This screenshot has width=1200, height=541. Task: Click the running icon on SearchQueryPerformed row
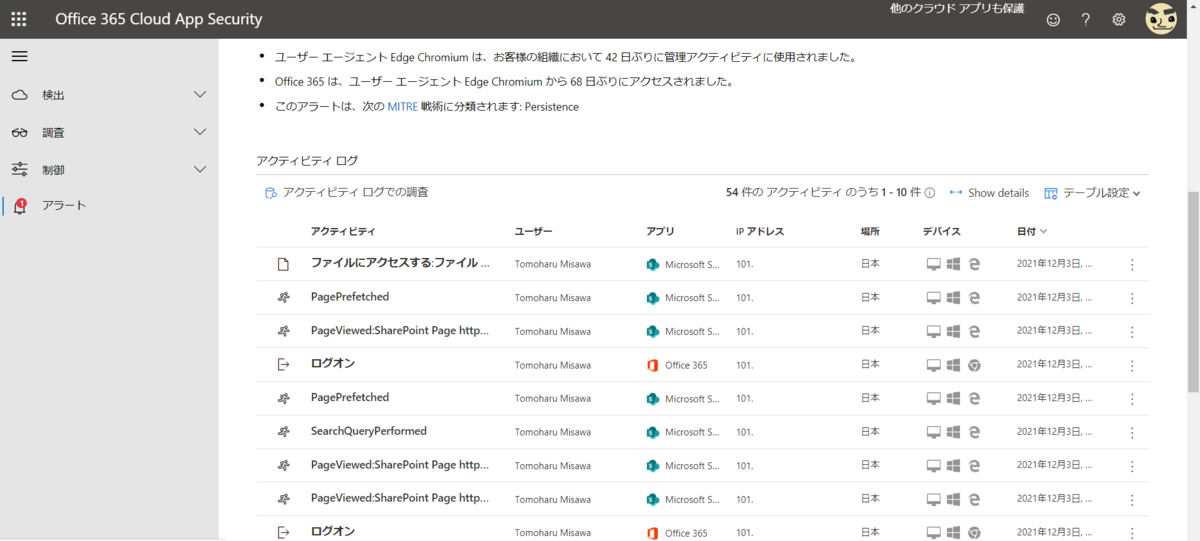[283, 432]
